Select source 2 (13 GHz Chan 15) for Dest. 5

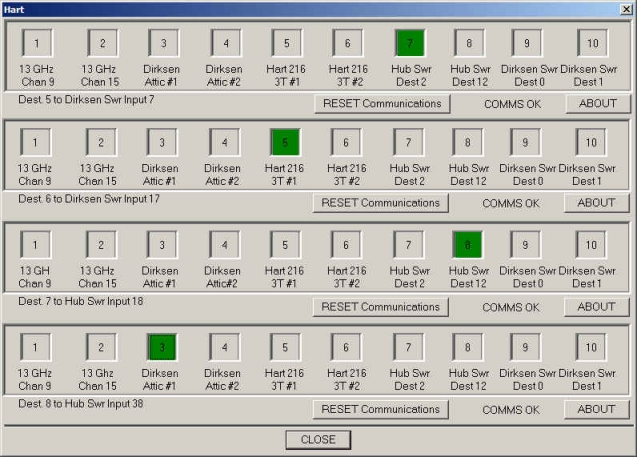(x=103, y=43)
